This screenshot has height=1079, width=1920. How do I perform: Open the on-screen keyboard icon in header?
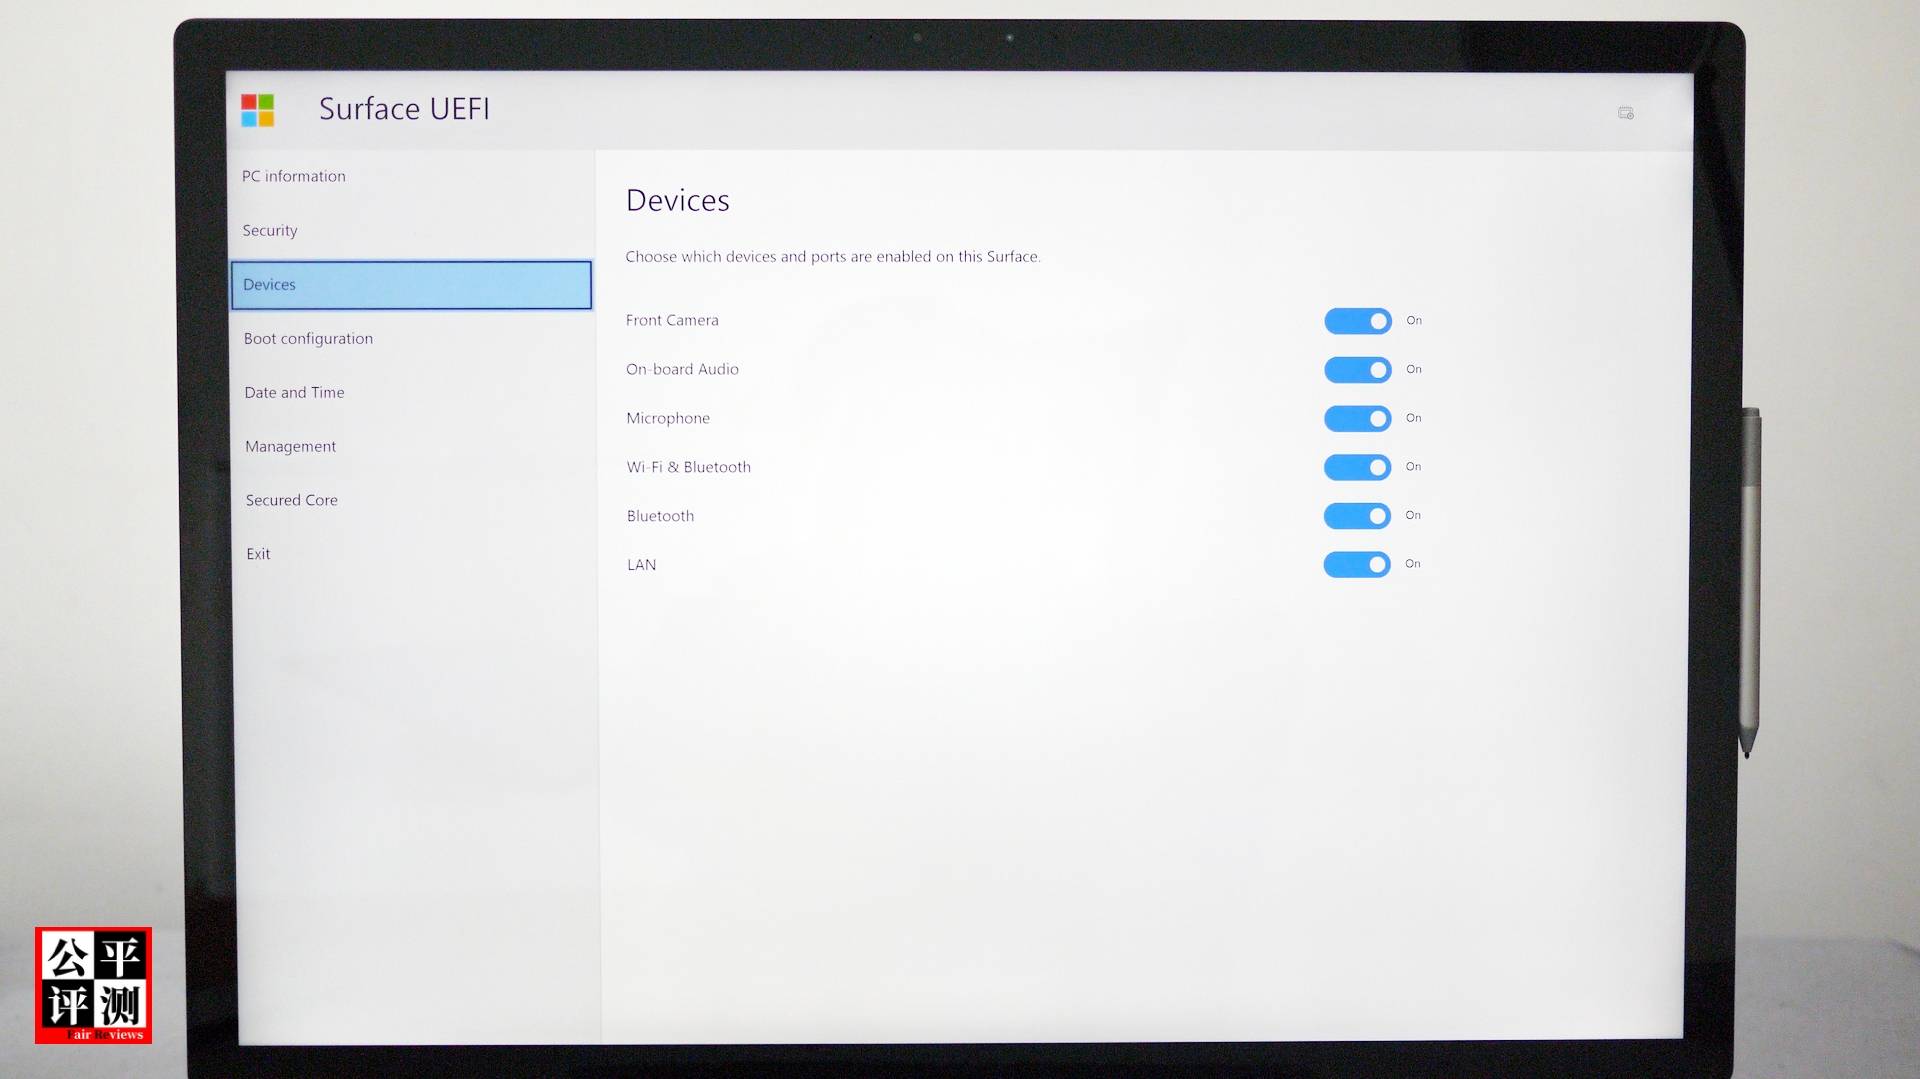tap(1626, 113)
